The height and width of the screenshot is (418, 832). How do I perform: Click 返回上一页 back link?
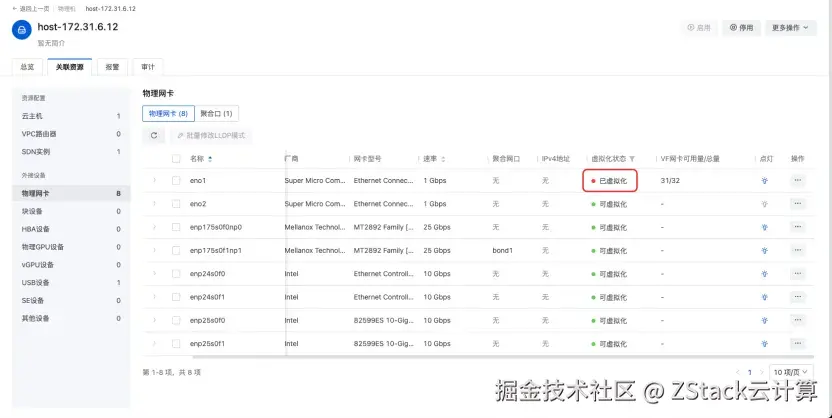click(31, 8)
